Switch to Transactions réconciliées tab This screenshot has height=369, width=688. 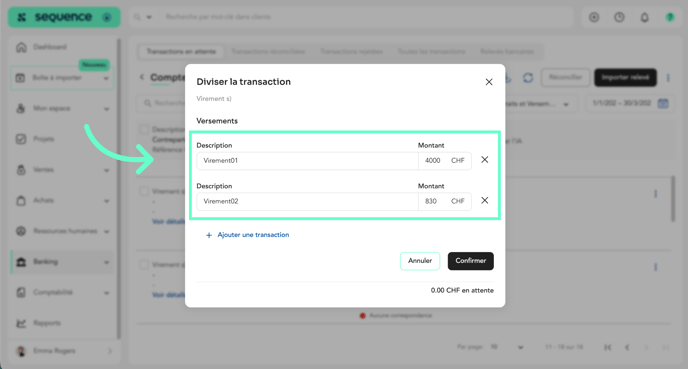pyautogui.click(x=268, y=51)
